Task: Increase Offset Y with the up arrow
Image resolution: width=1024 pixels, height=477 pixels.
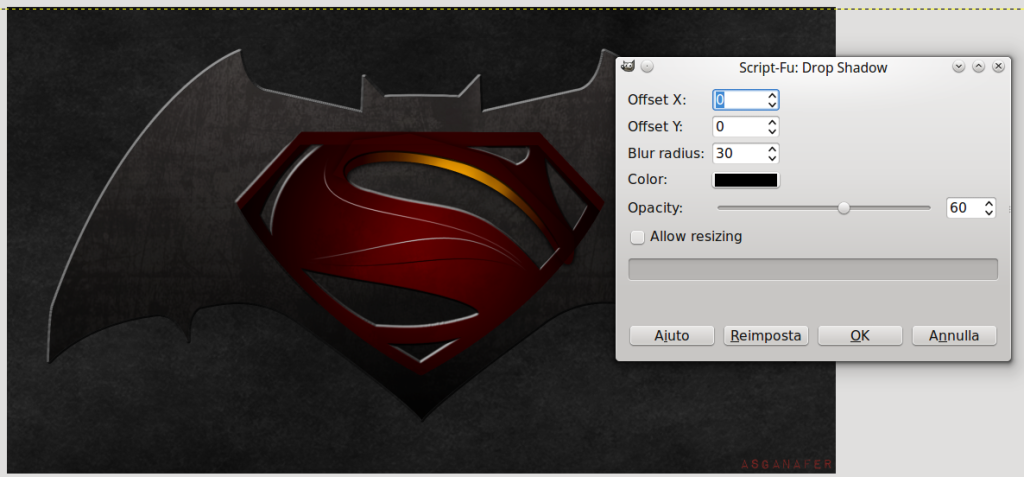Action: pyautogui.click(x=773, y=122)
